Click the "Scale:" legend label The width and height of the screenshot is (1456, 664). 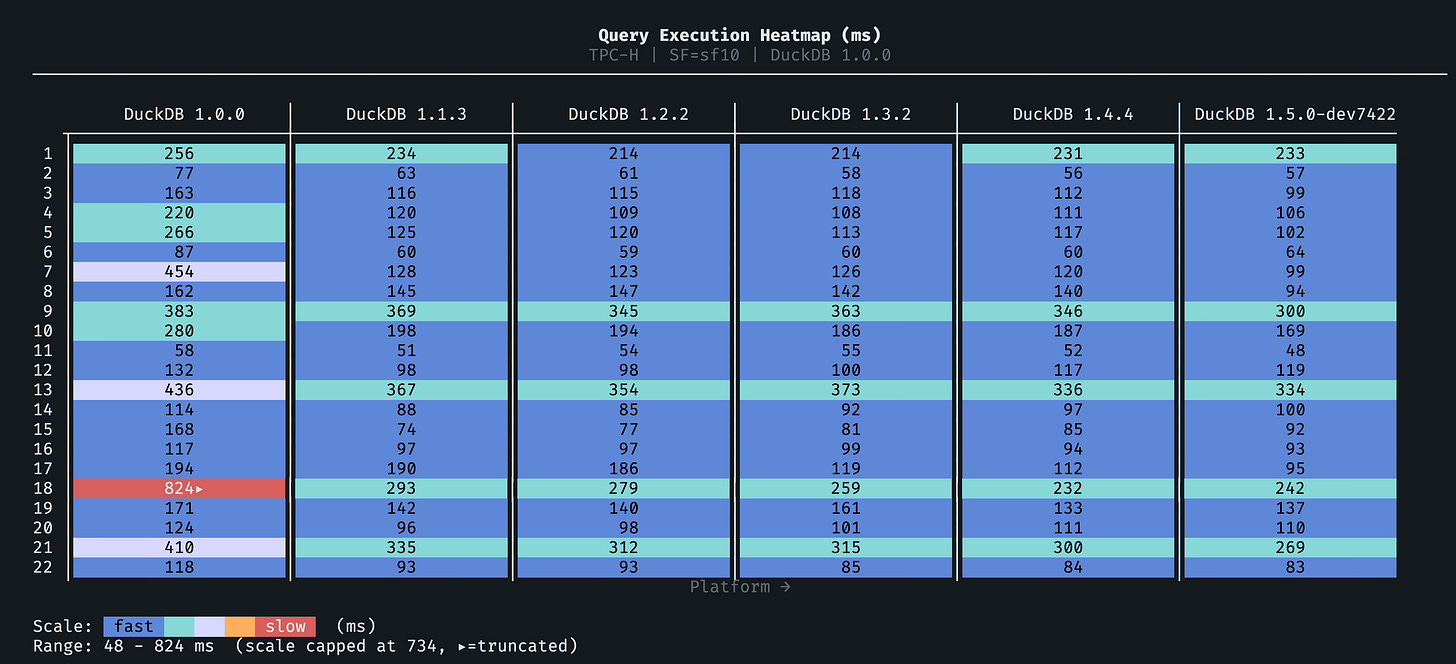click(63, 627)
